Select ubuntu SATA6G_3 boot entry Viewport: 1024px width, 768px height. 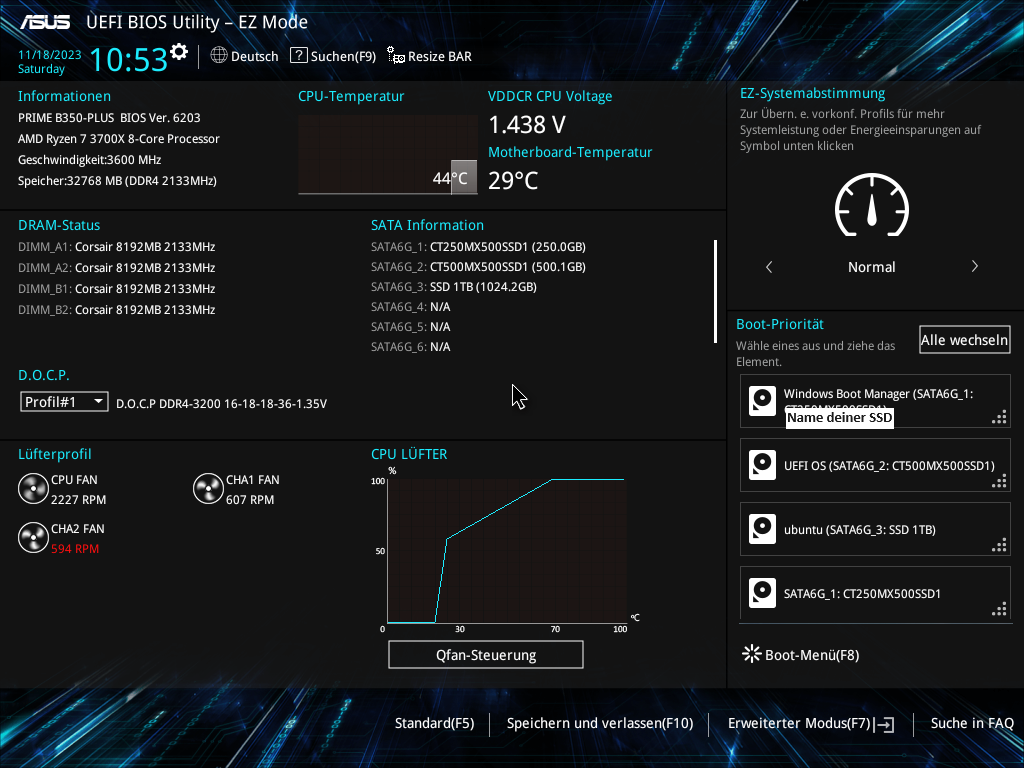(x=875, y=529)
